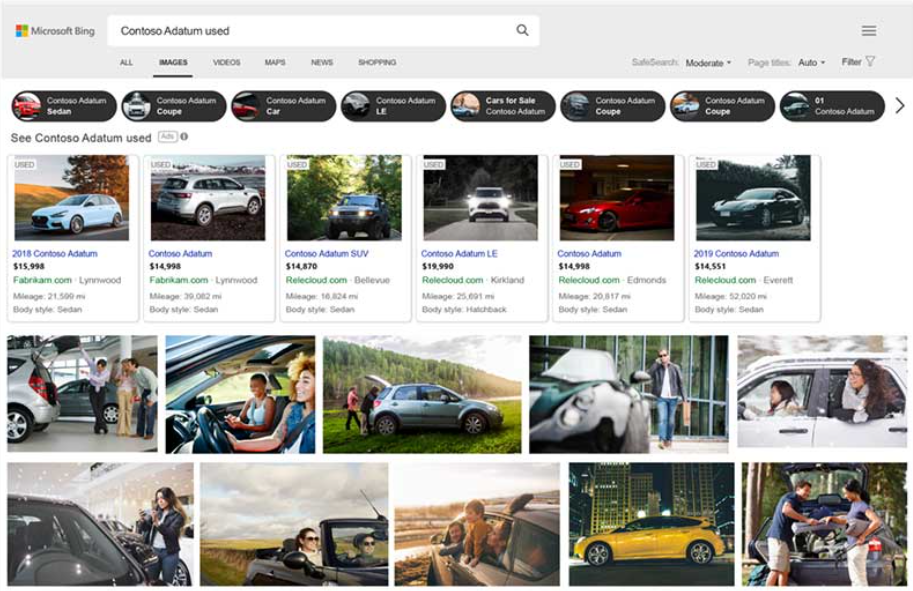Screen dimensions: 913x591
Task: Open the MAPS tab
Action: click(274, 62)
